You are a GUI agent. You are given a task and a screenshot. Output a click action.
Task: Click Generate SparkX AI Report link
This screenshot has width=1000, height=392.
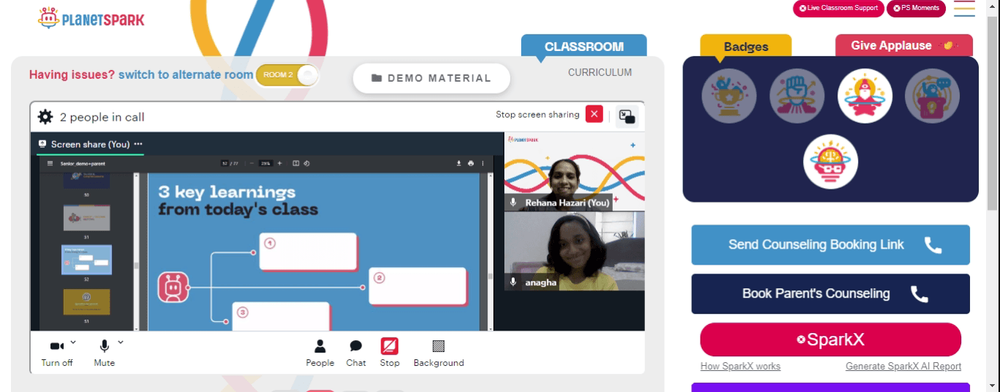point(903,367)
